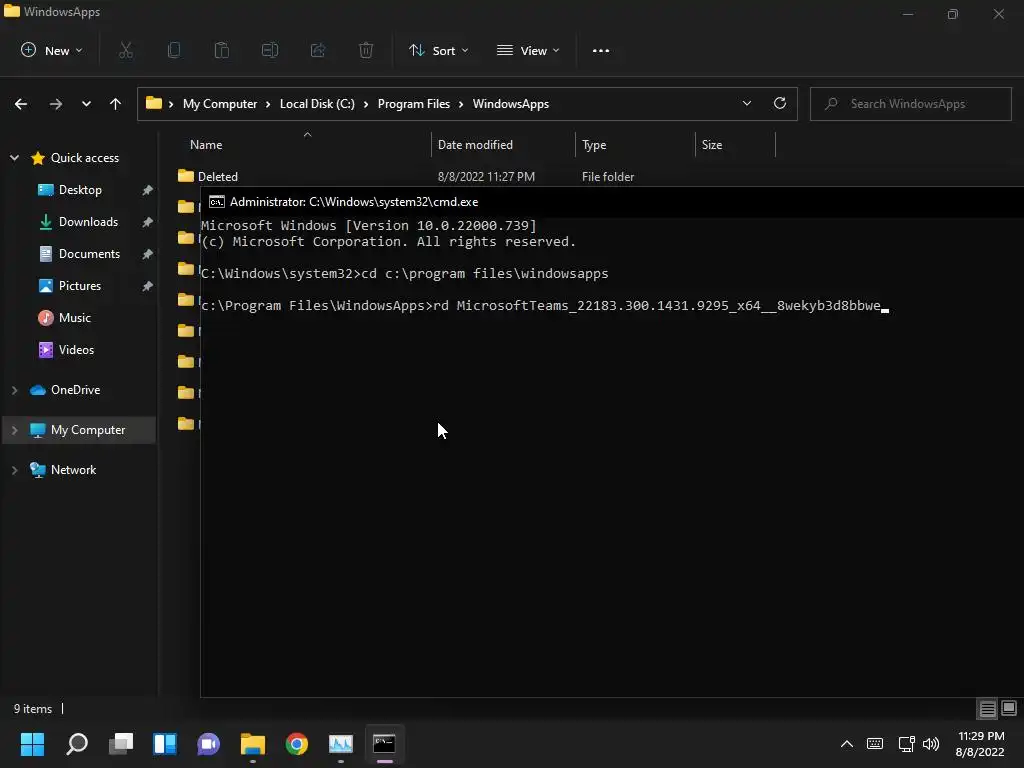The height and width of the screenshot is (768, 1024).
Task: Select OneDrive in navigation pane
Action: tap(75, 390)
